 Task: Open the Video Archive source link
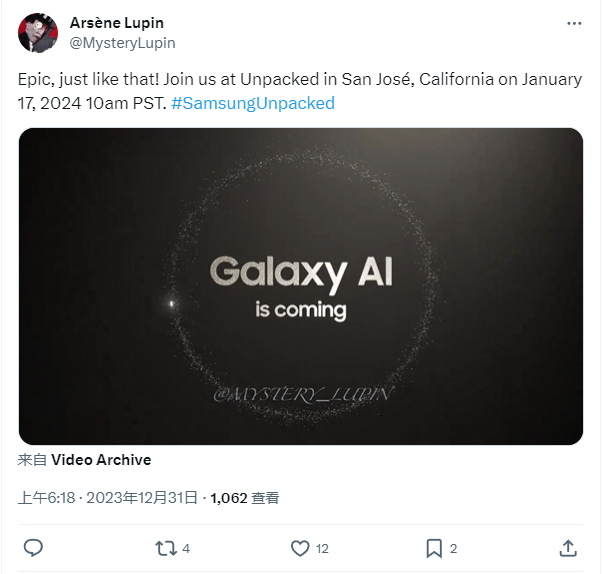pos(101,460)
